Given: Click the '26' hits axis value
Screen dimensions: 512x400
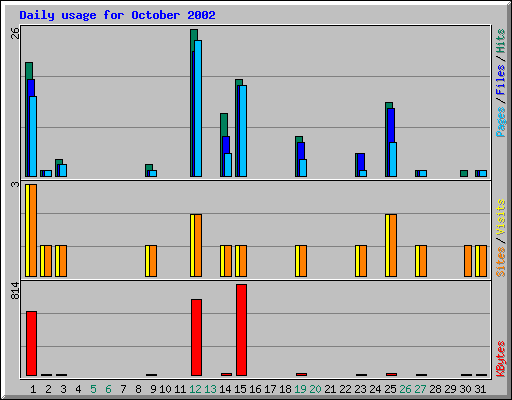Looking at the screenshot, I should 15,33.
